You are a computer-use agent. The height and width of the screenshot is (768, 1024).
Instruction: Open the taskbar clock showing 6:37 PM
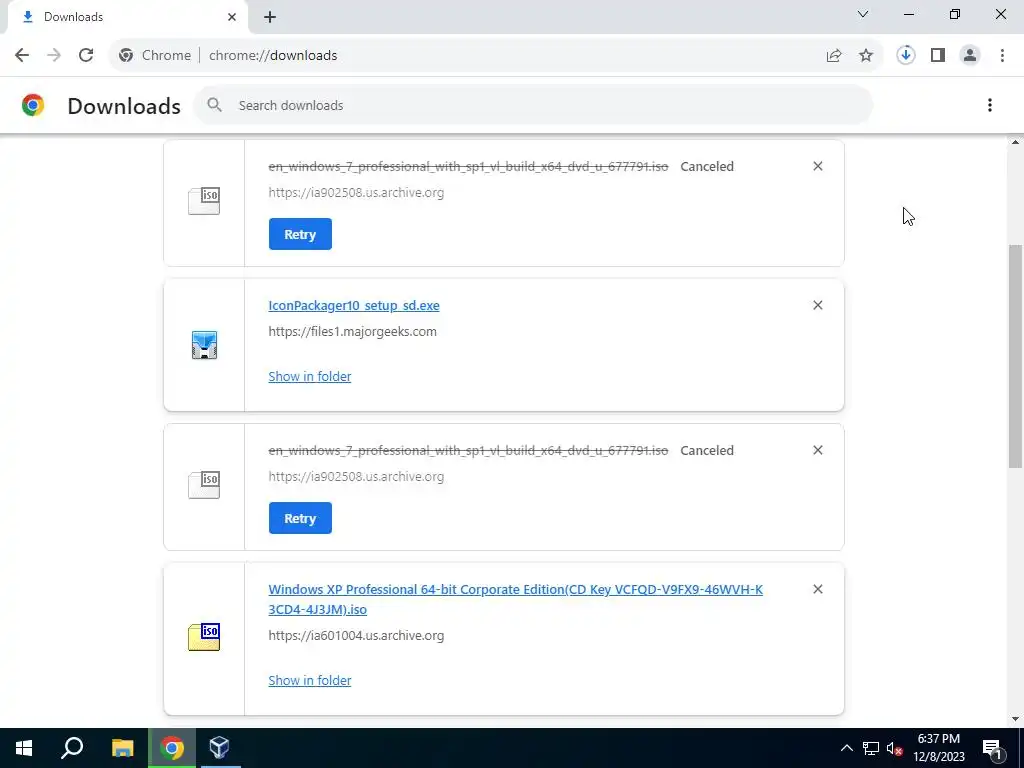[x=939, y=748]
